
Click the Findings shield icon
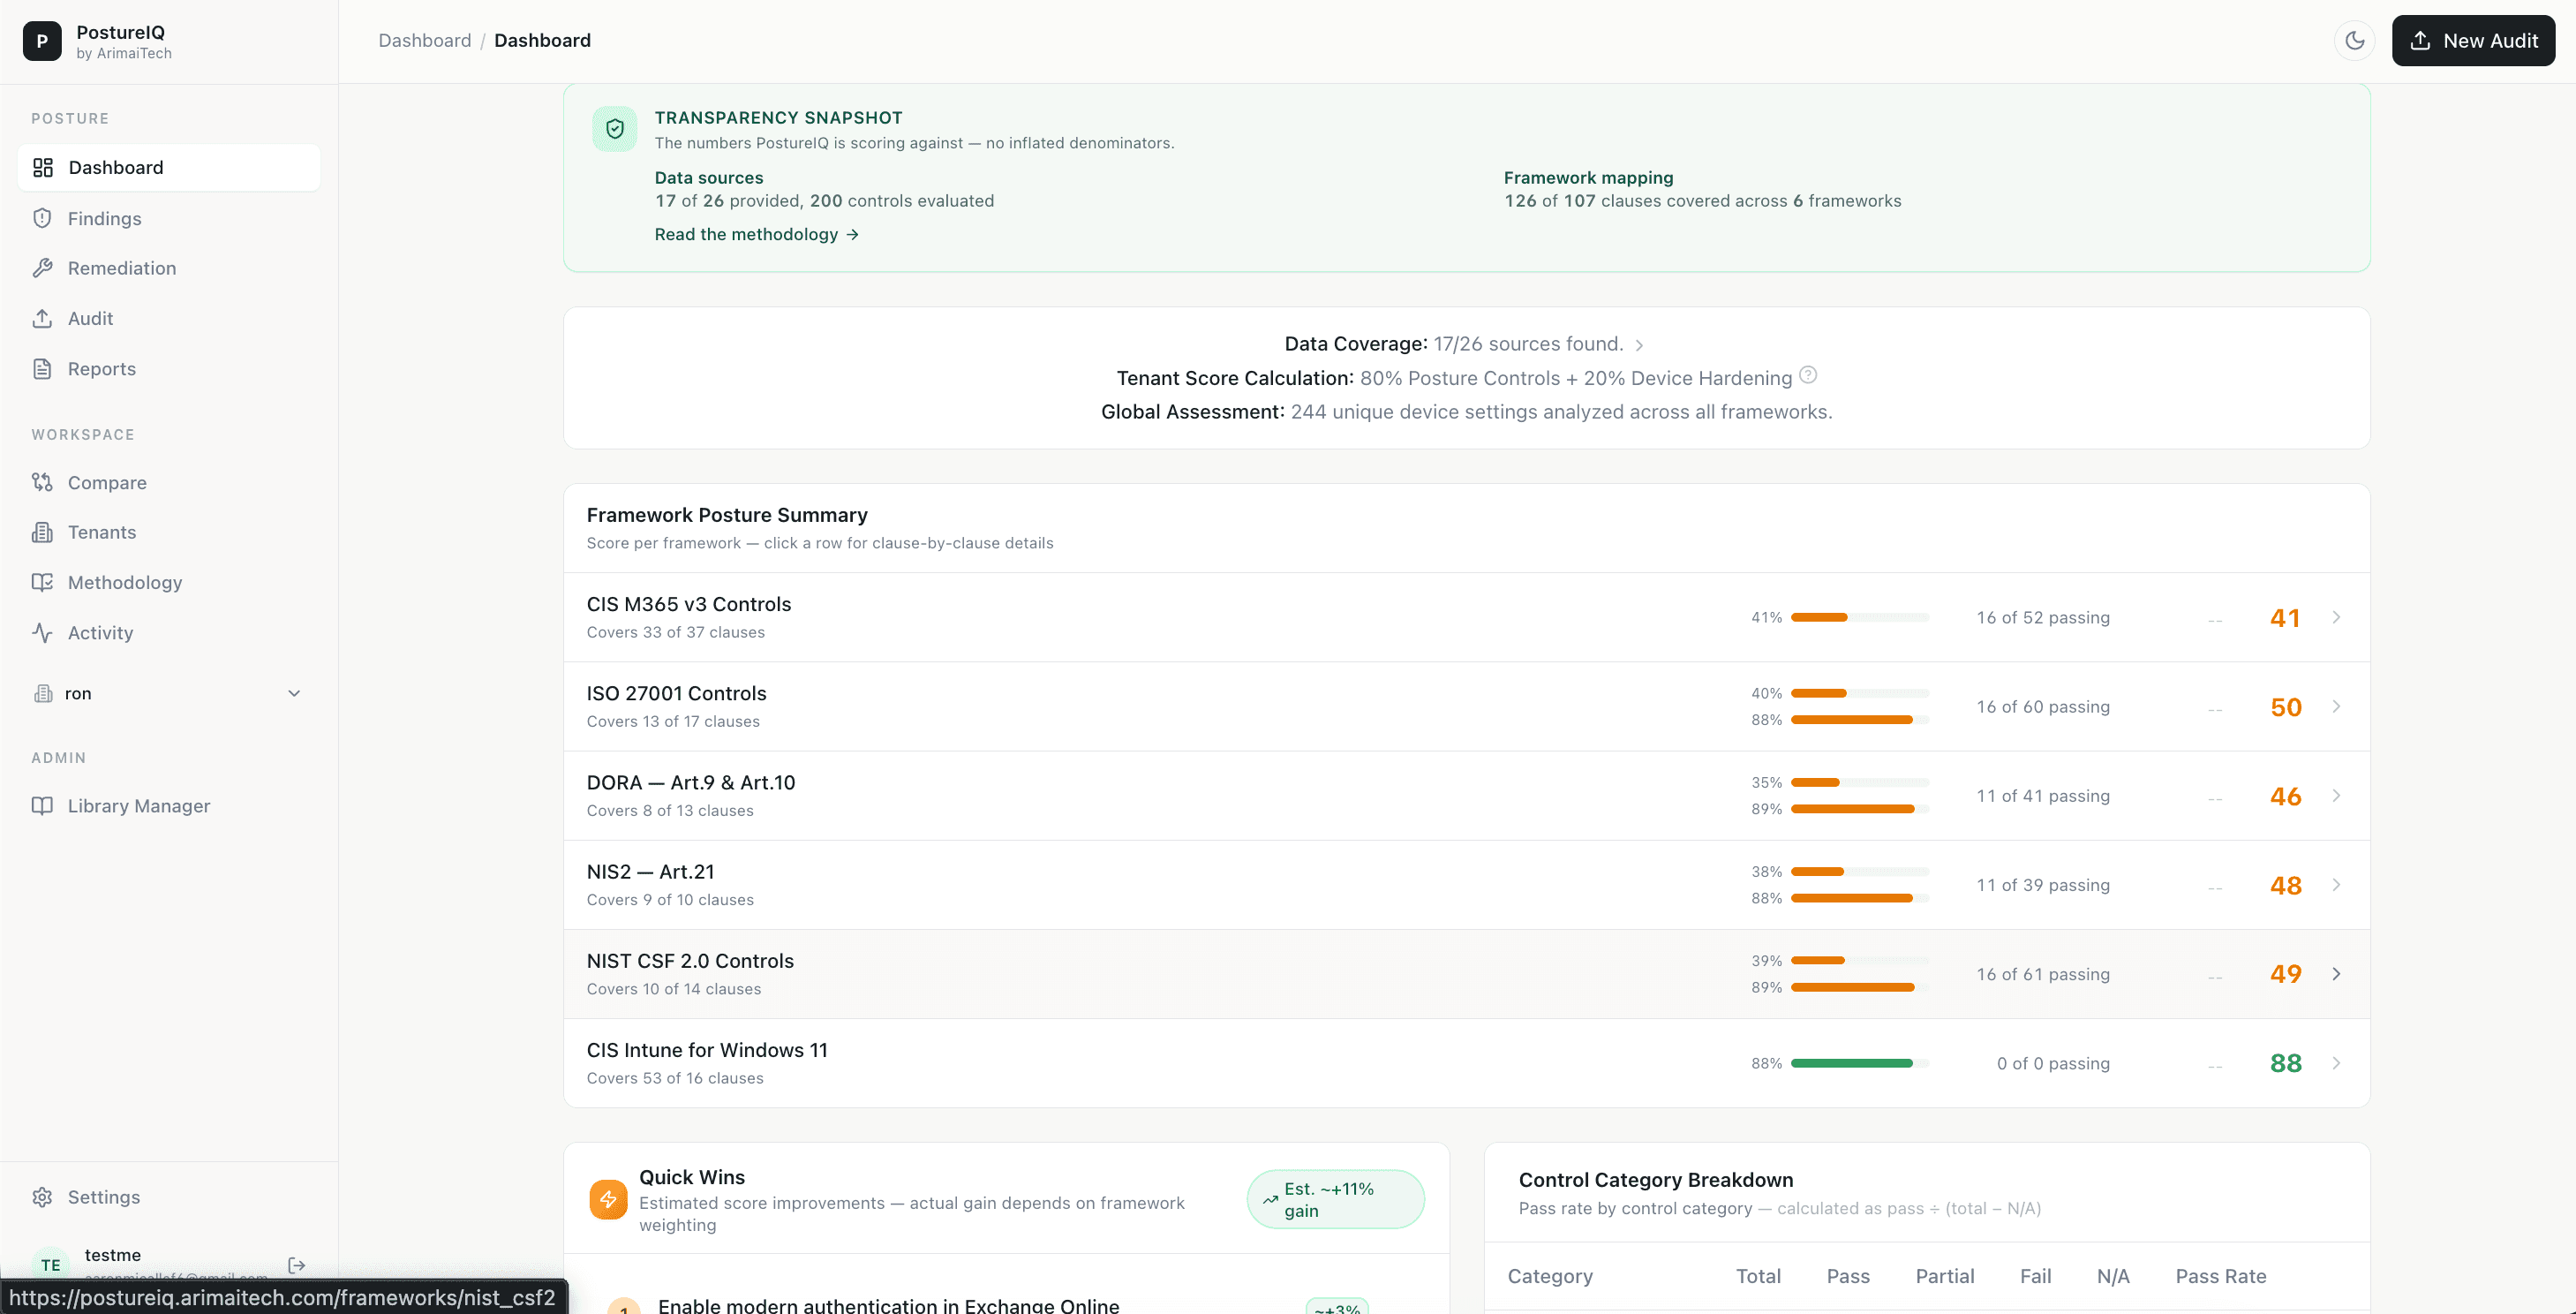42,218
